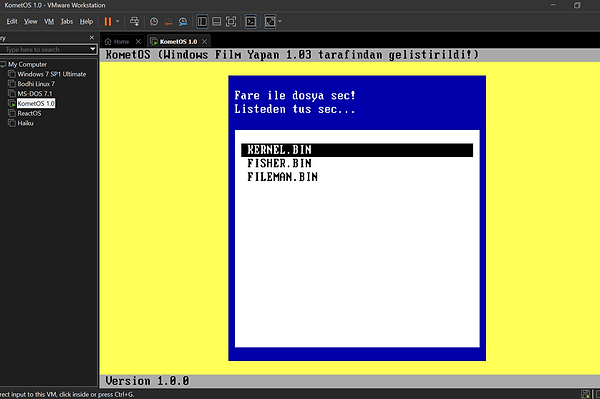Image resolution: width=600 pixels, height=399 pixels.
Task: Click the Bodhi Linux 7 VM icon
Action: pos(12,84)
